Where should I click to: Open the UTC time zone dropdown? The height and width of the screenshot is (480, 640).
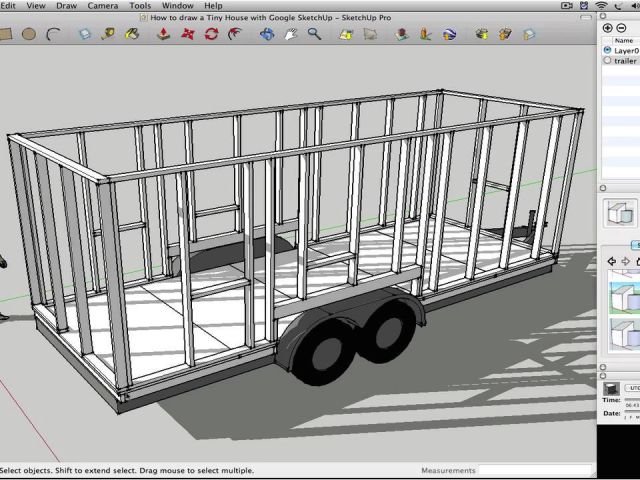pos(632,387)
